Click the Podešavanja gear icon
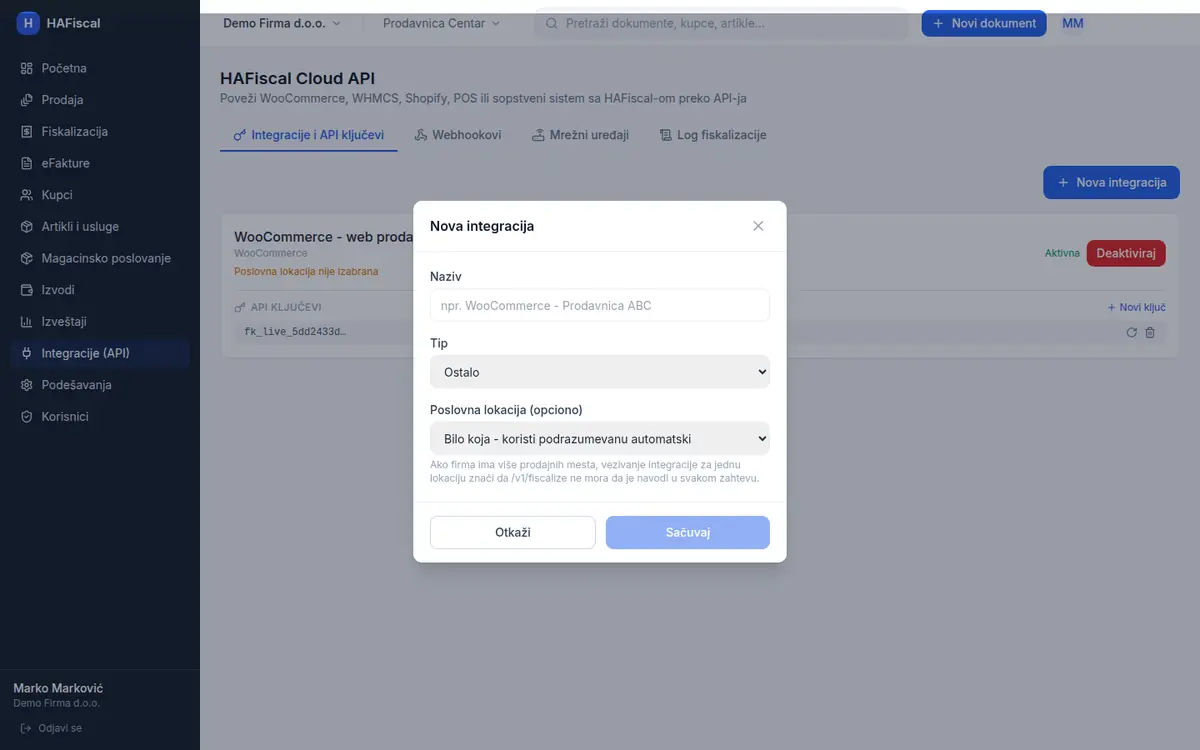The width and height of the screenshot is (1200, 750). point(27,385)
